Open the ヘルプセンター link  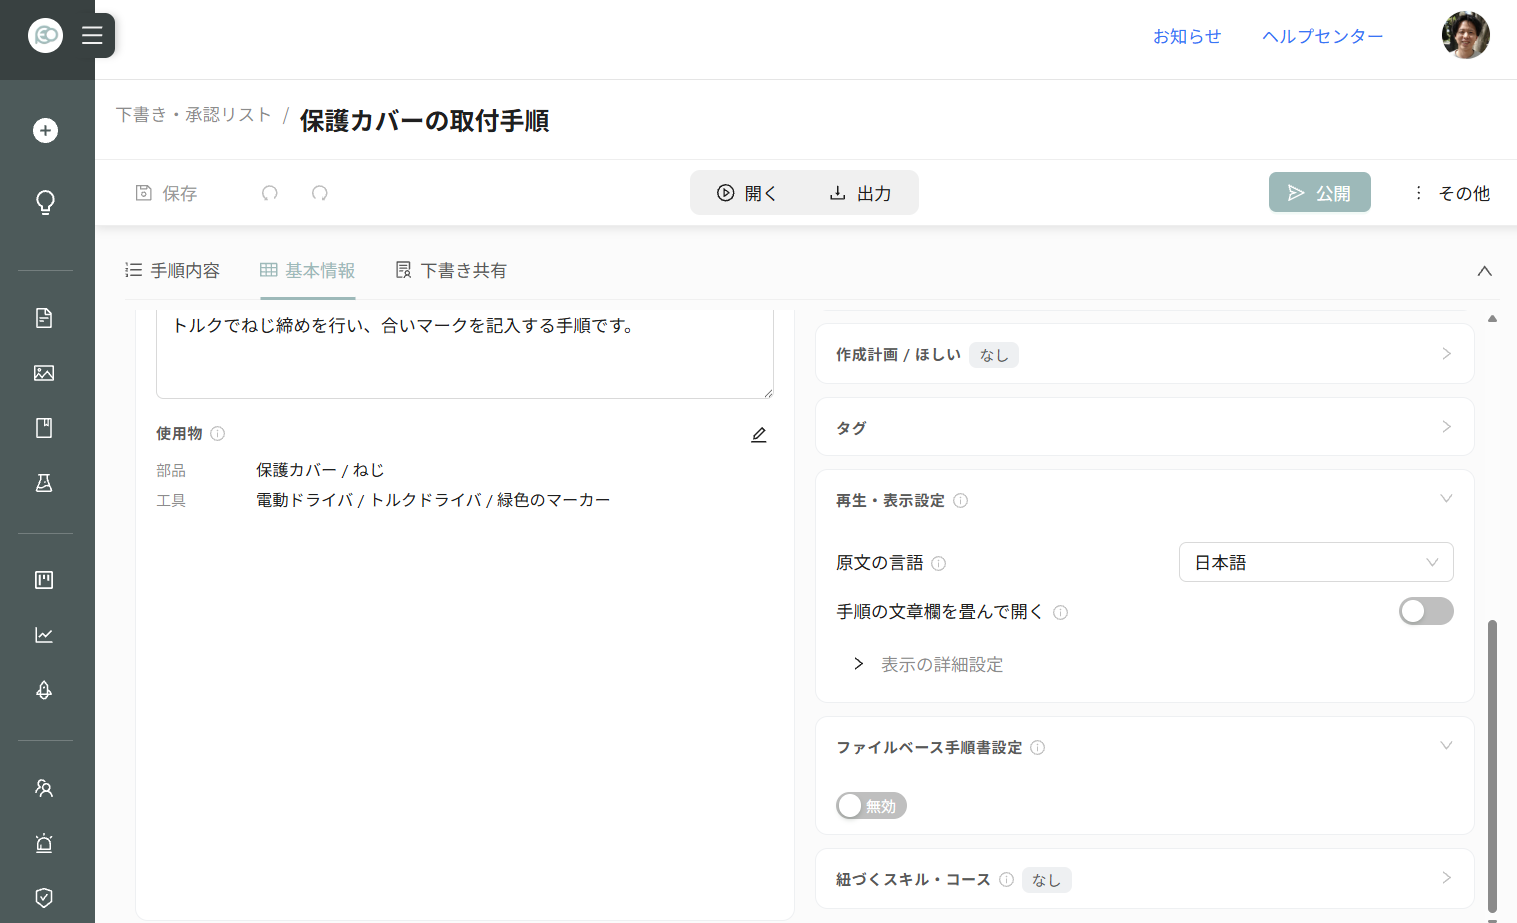click(x=1322, y=36)
